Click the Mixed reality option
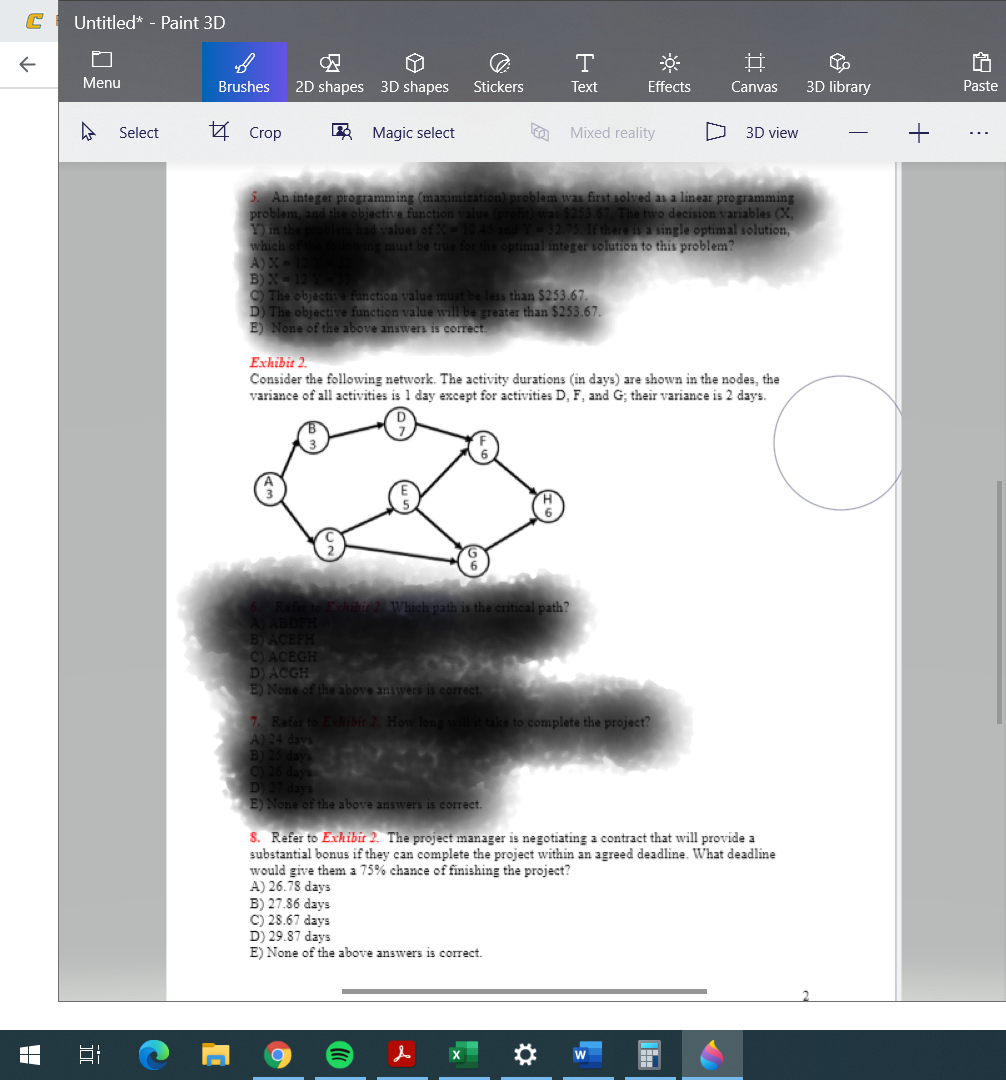Image resolution: width=1006 pixels, height=1080 pixels. (x=593, y=132)
